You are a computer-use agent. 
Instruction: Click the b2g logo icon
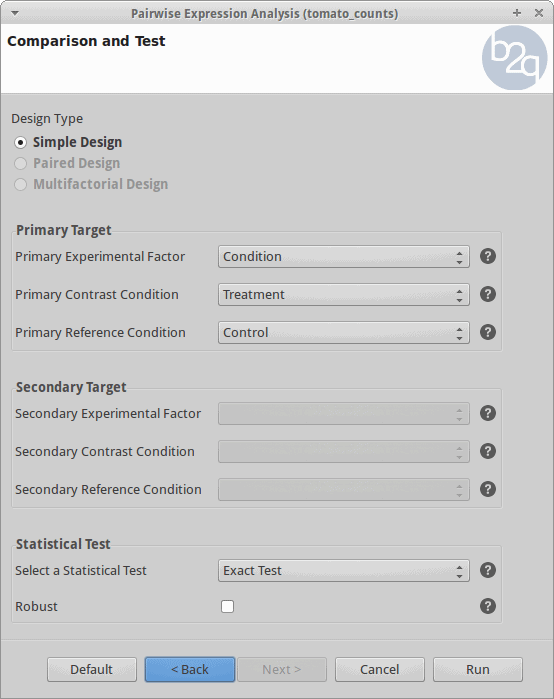(514, 58)
